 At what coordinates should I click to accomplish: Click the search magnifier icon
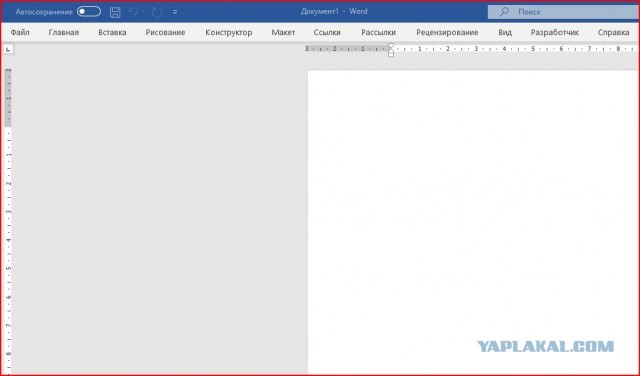504,12
